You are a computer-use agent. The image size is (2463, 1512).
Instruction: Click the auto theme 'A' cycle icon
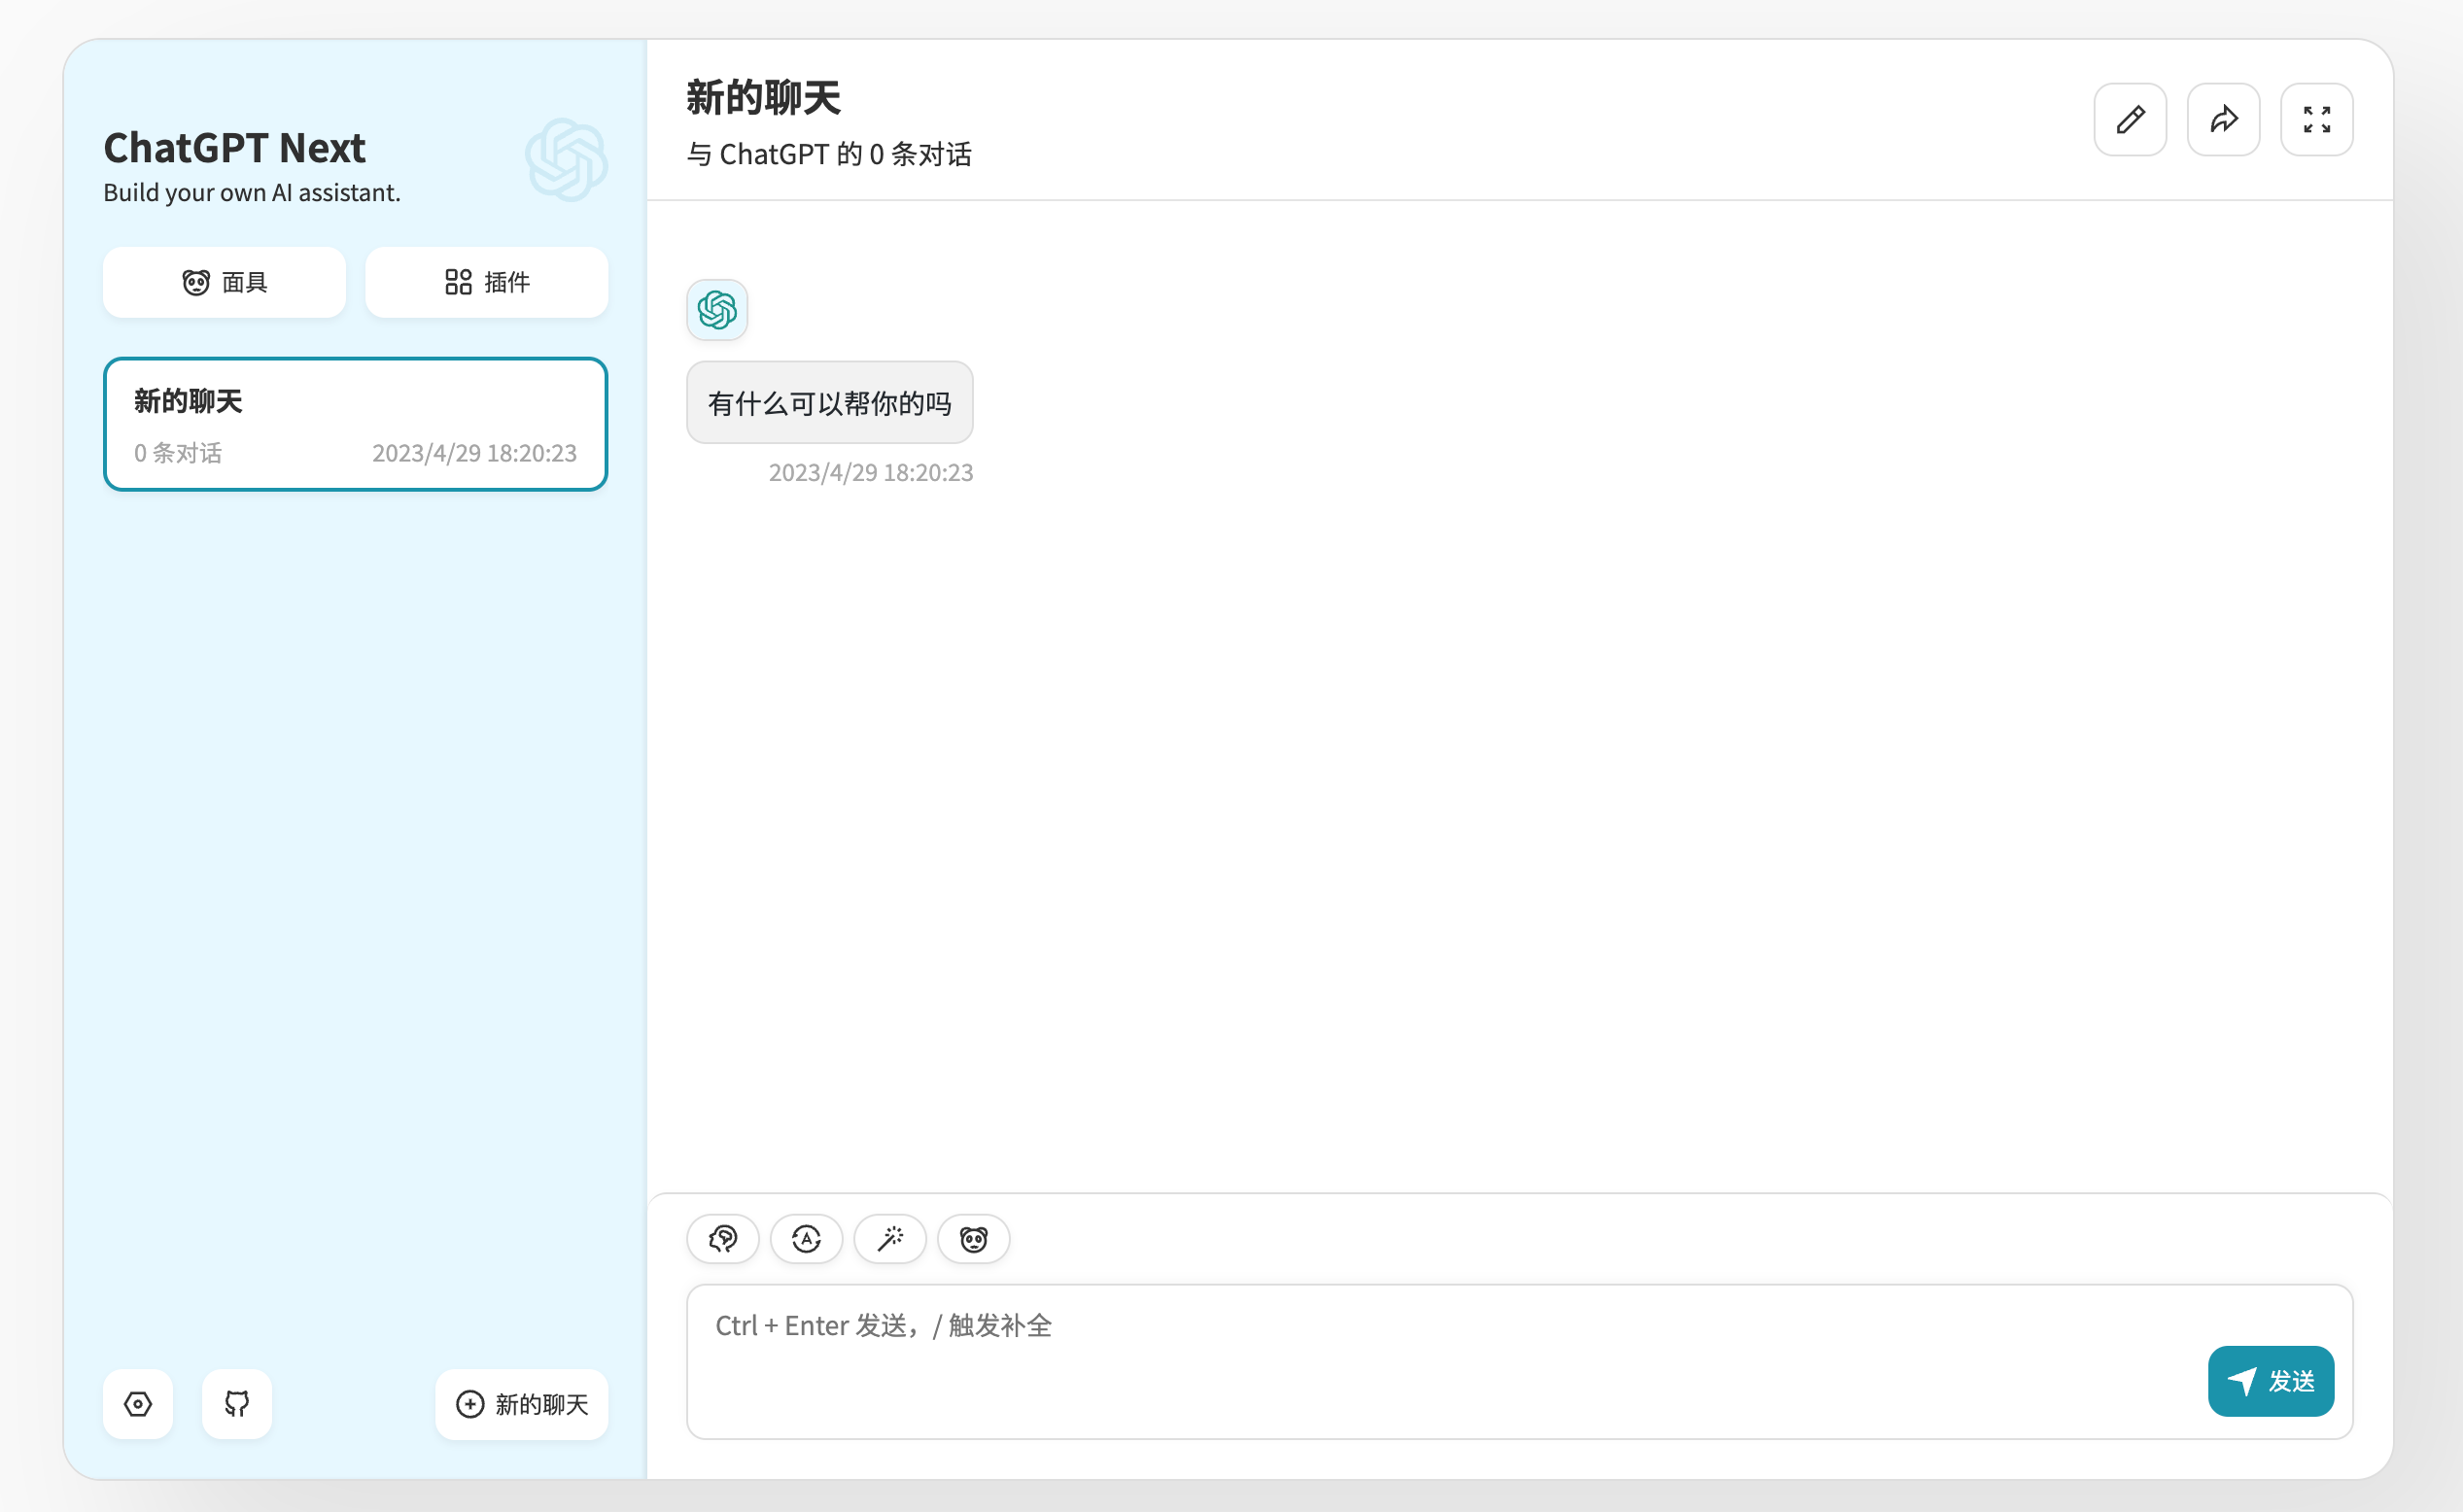[x=806, y=1239]
